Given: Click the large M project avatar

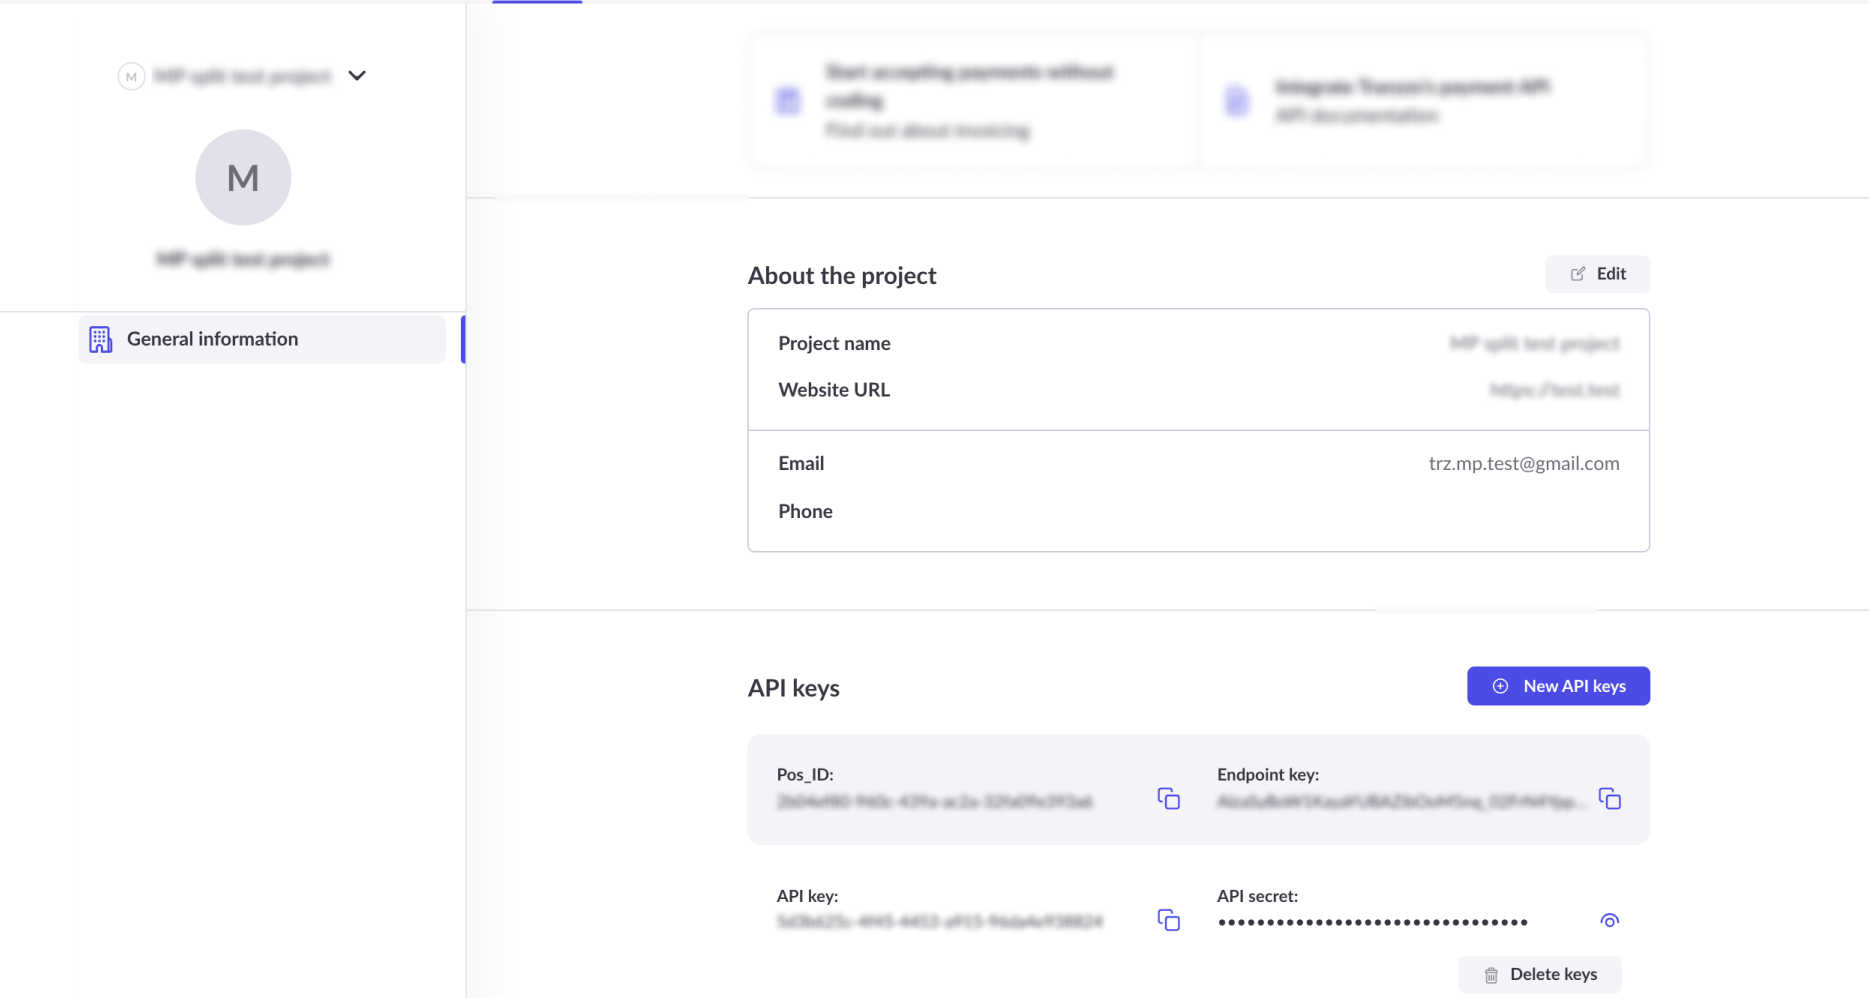Looking at the screenshot, I should pyautogui.click(x=243, y=178).
